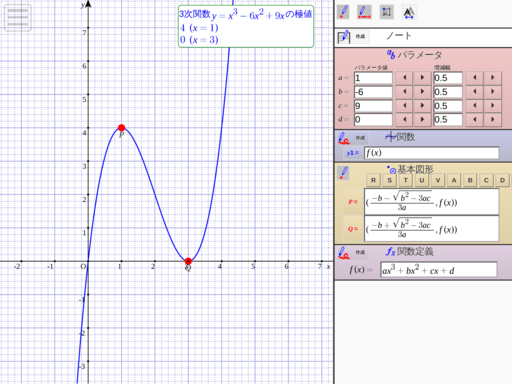Click the パラメータ panel header

point(415,55)
